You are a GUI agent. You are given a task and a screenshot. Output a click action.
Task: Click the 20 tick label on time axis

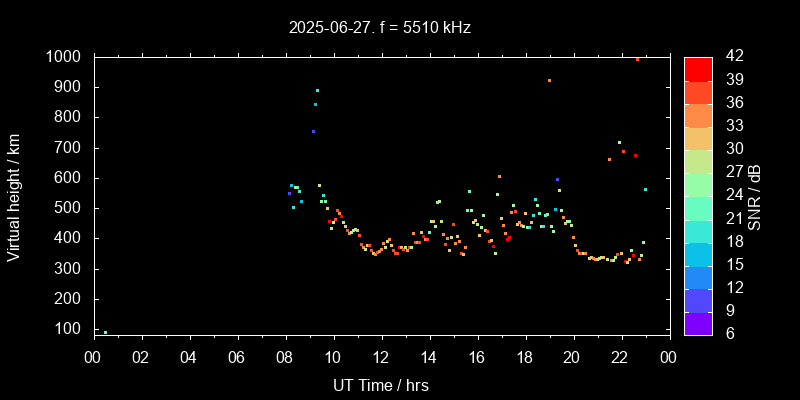click(x=572, y=357)
